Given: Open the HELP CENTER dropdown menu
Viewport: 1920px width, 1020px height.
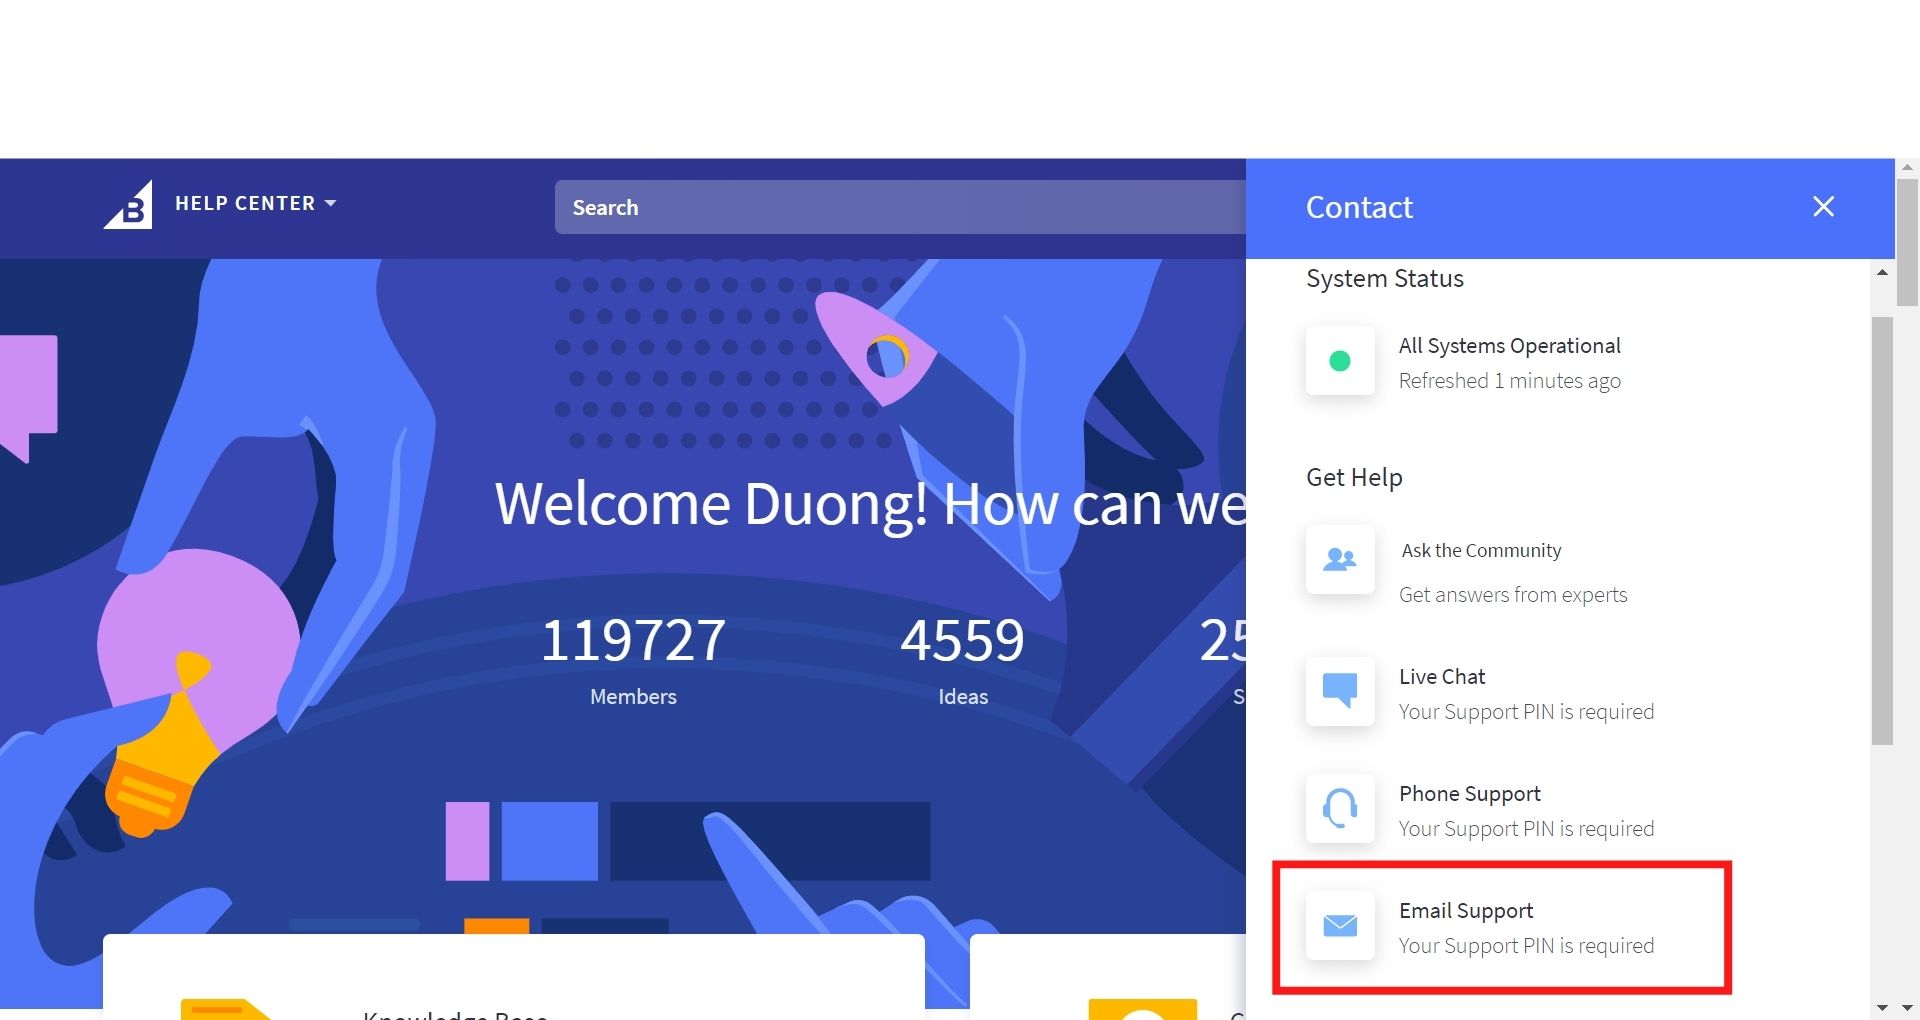Looking at the screenshot, I should click(x=245, y=203).
